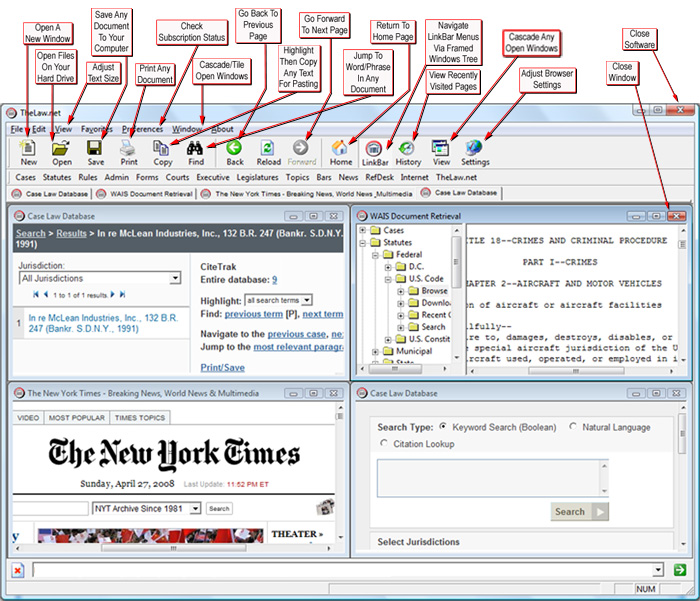Image resolution: width=700 pixels, height=601 pixels.
Task: Open the LinkBar toolbar icon
Action: tap(374, 148)
